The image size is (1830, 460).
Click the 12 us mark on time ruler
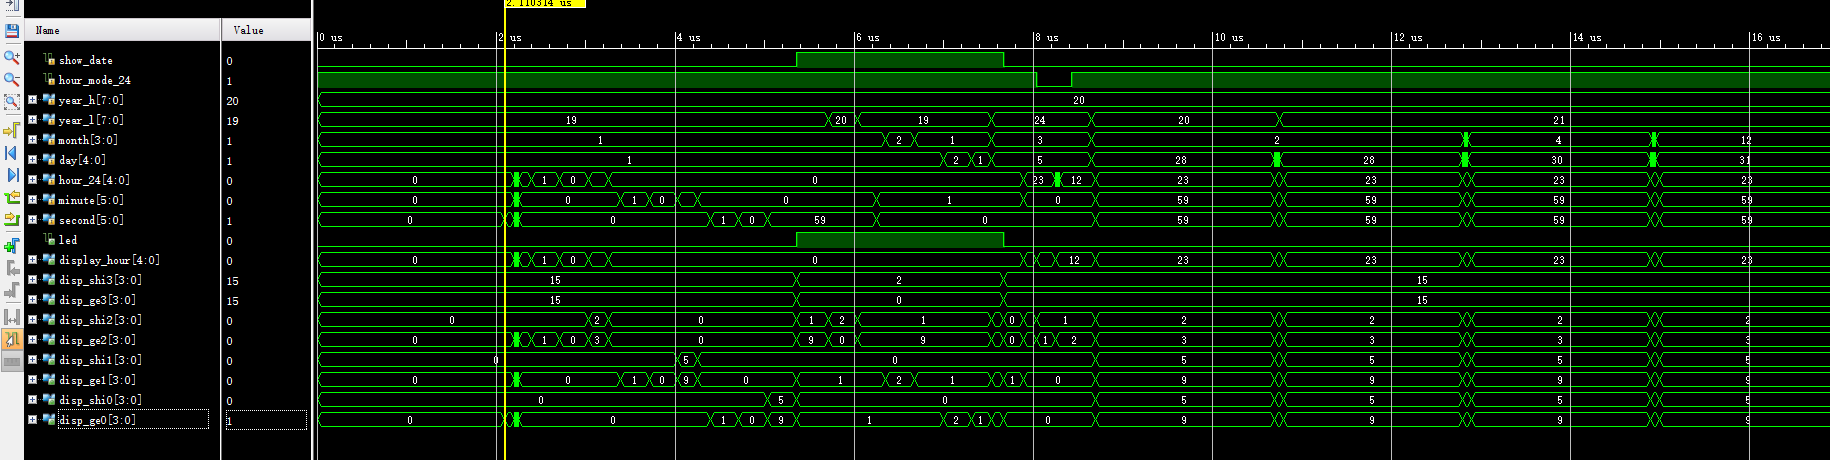point(1408,37)
